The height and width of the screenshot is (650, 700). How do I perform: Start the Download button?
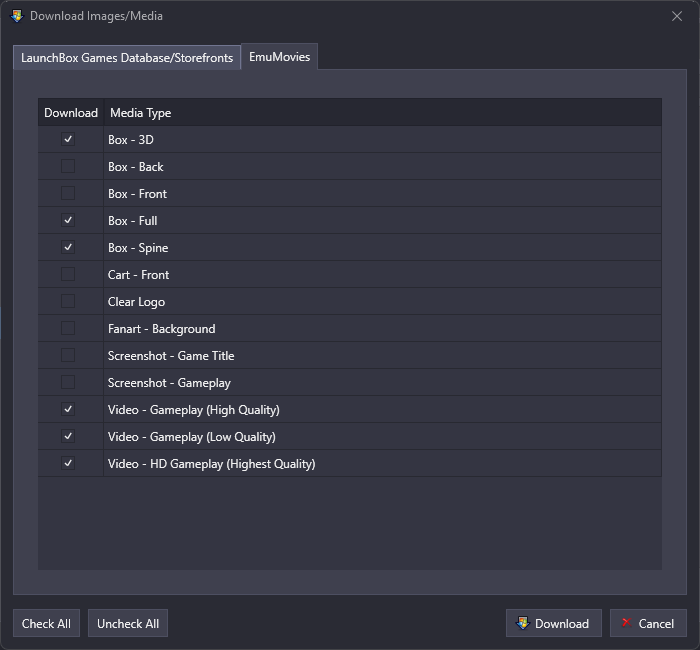(x=554, y=623)
